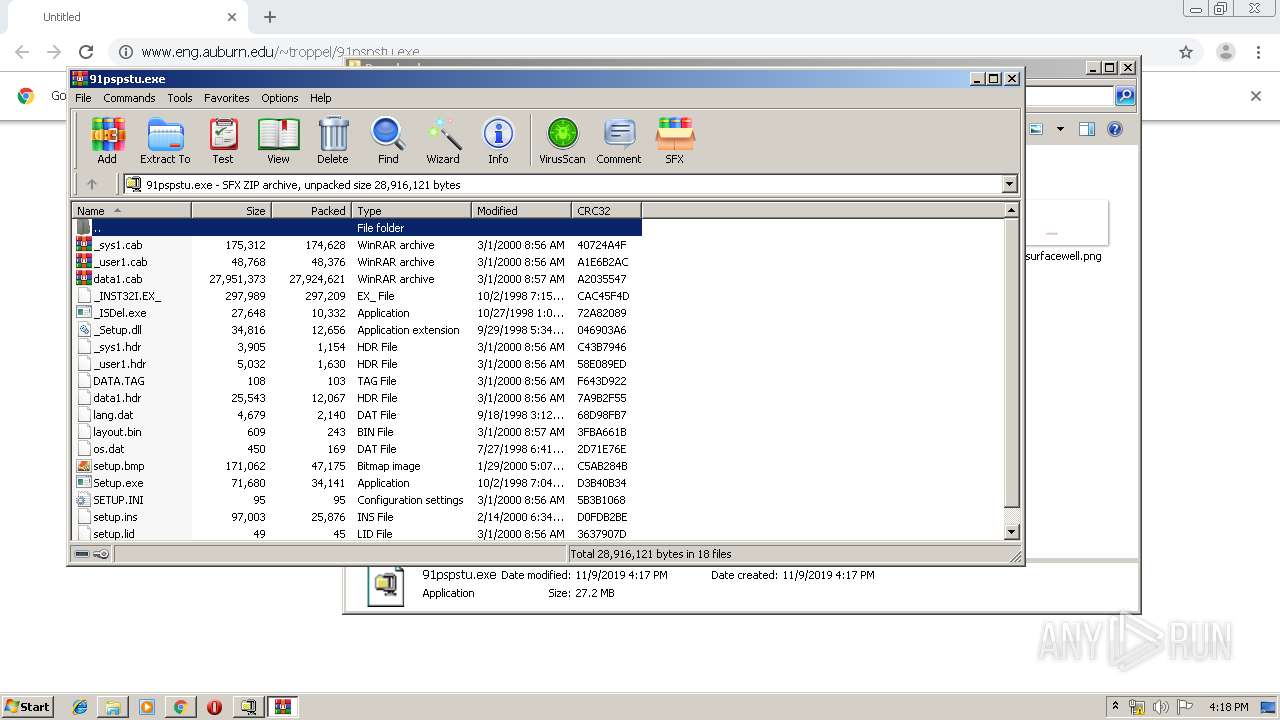This screenshot has width=1280, height=720.
Task: Click the taskbar clock showing 4:18 PM
Action: 1228,707
